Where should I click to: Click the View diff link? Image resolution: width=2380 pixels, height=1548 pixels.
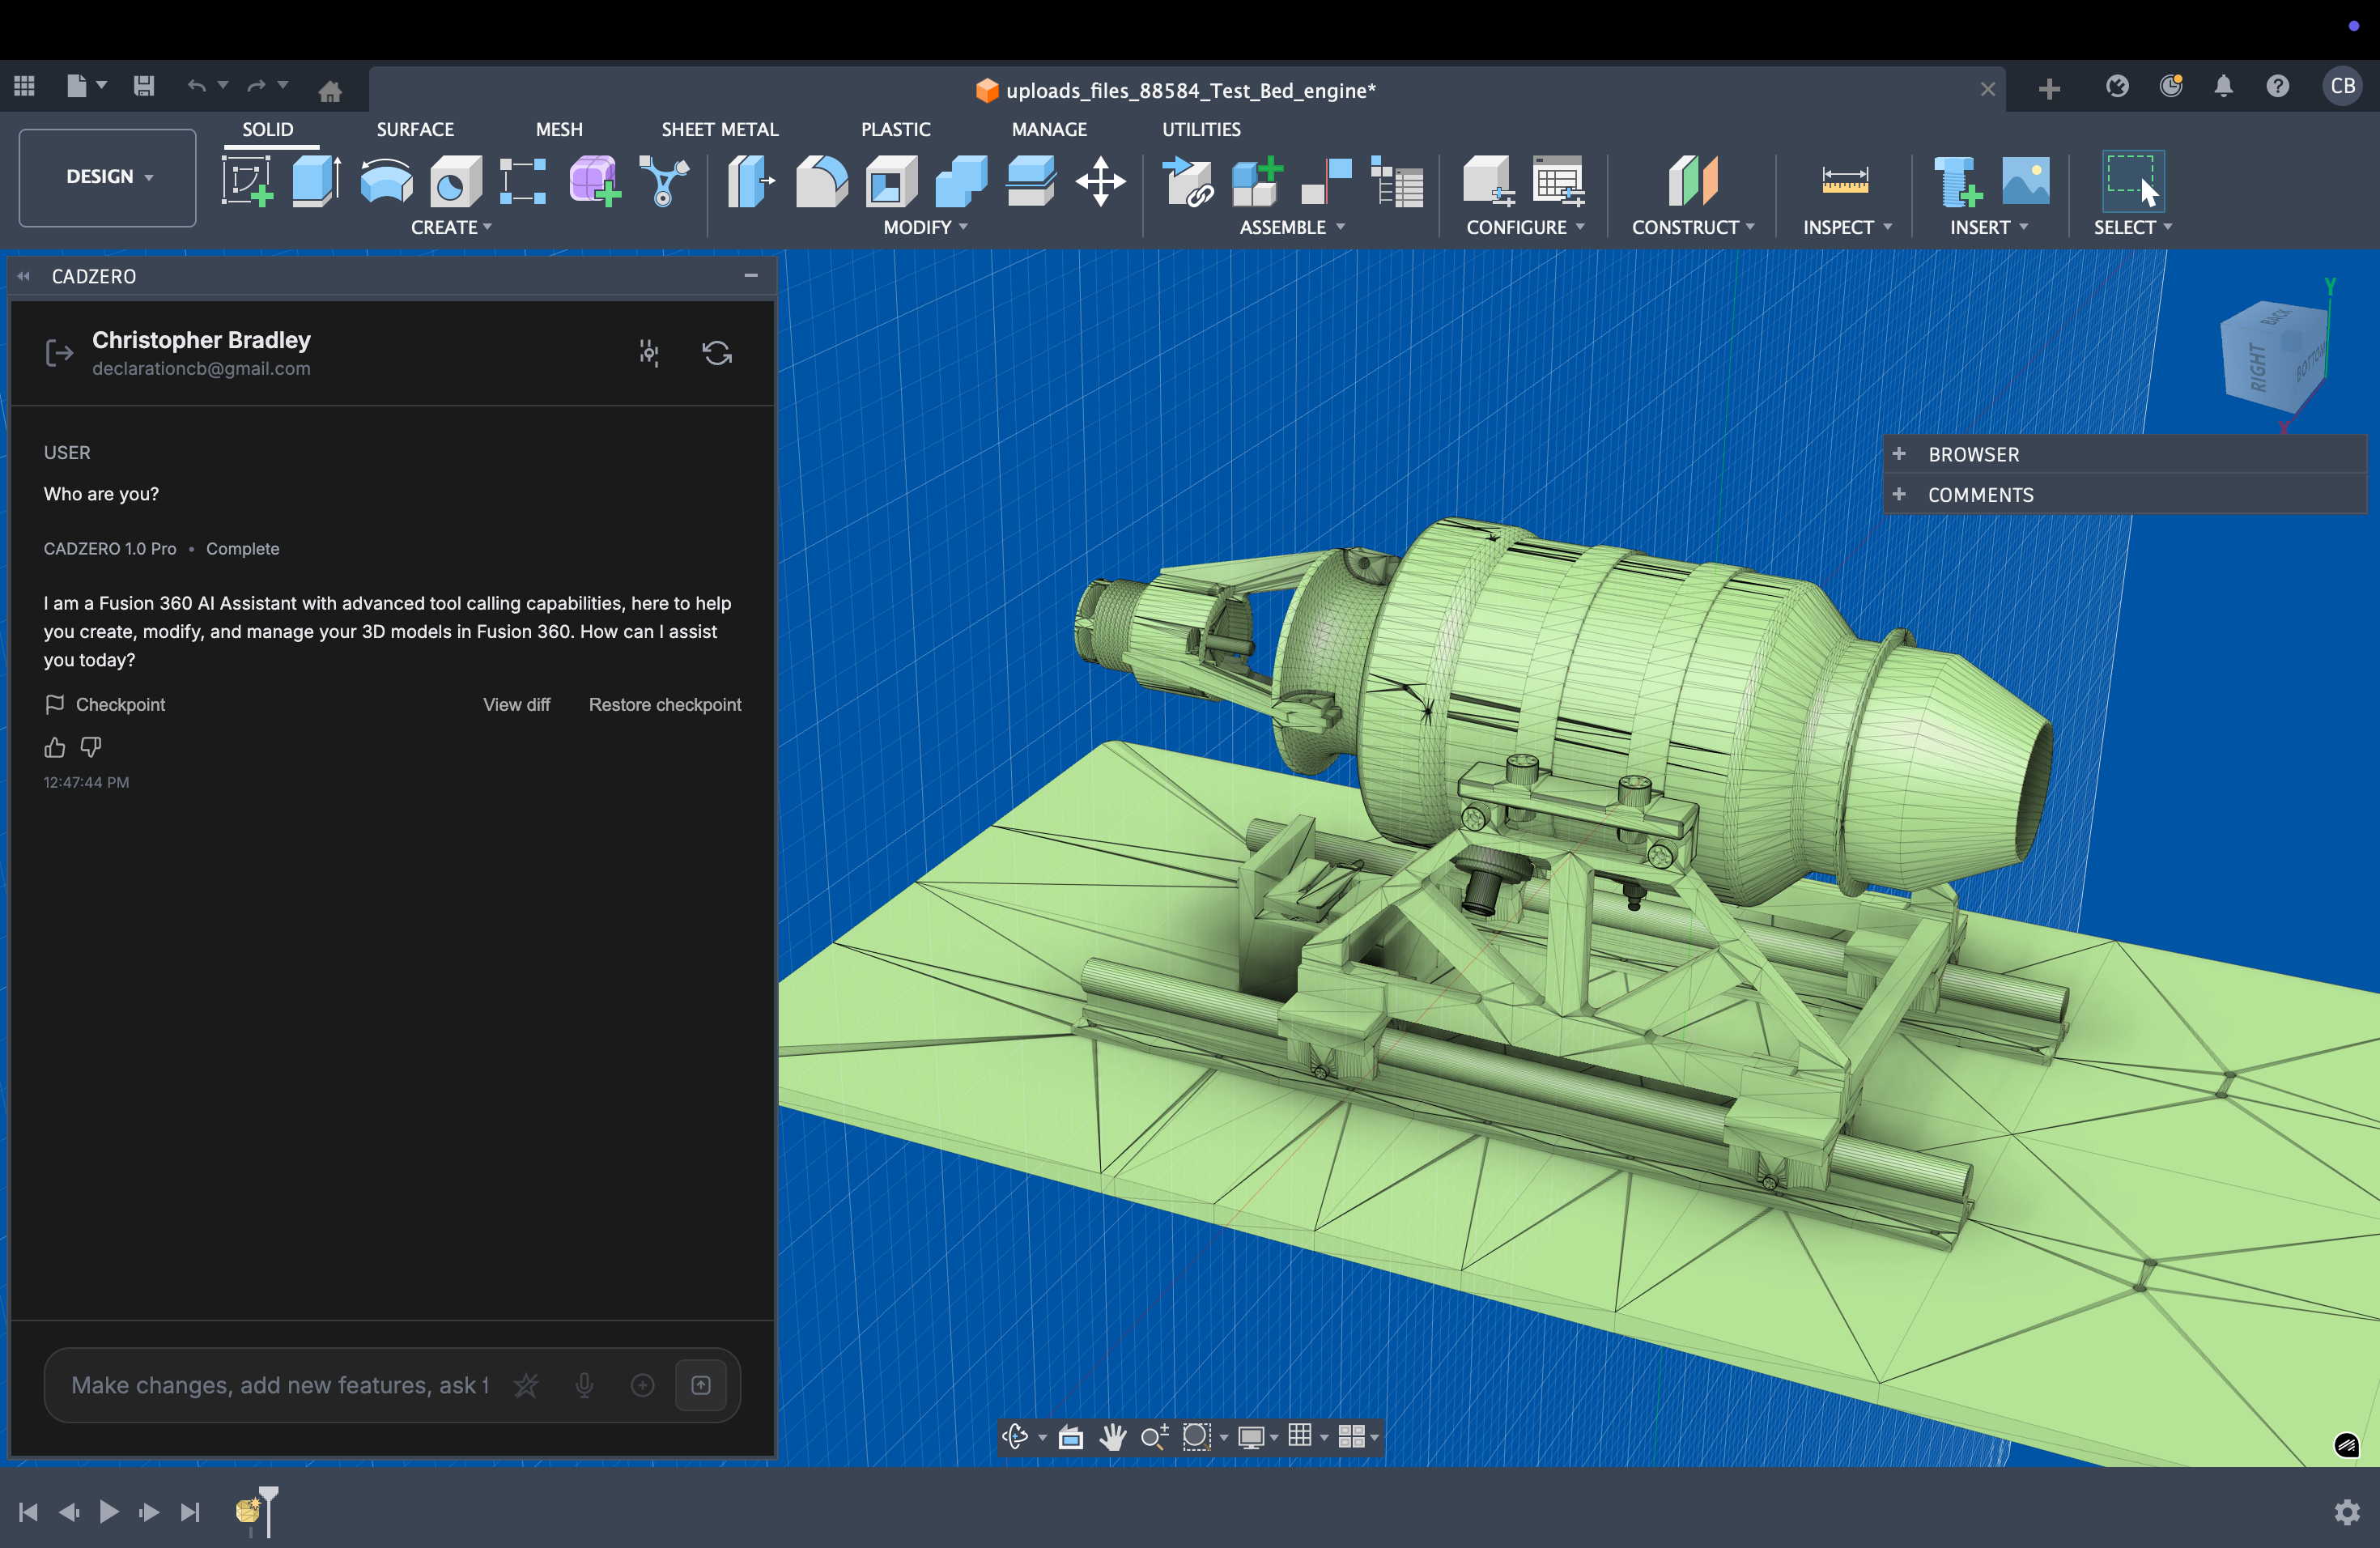(517, 704)
